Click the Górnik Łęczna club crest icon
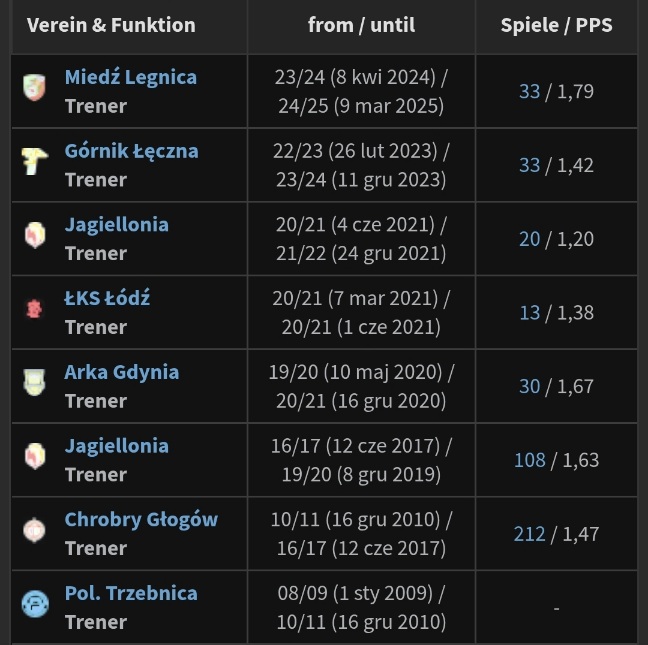This screenshot has height=645, width=648. tap(34, 162)
